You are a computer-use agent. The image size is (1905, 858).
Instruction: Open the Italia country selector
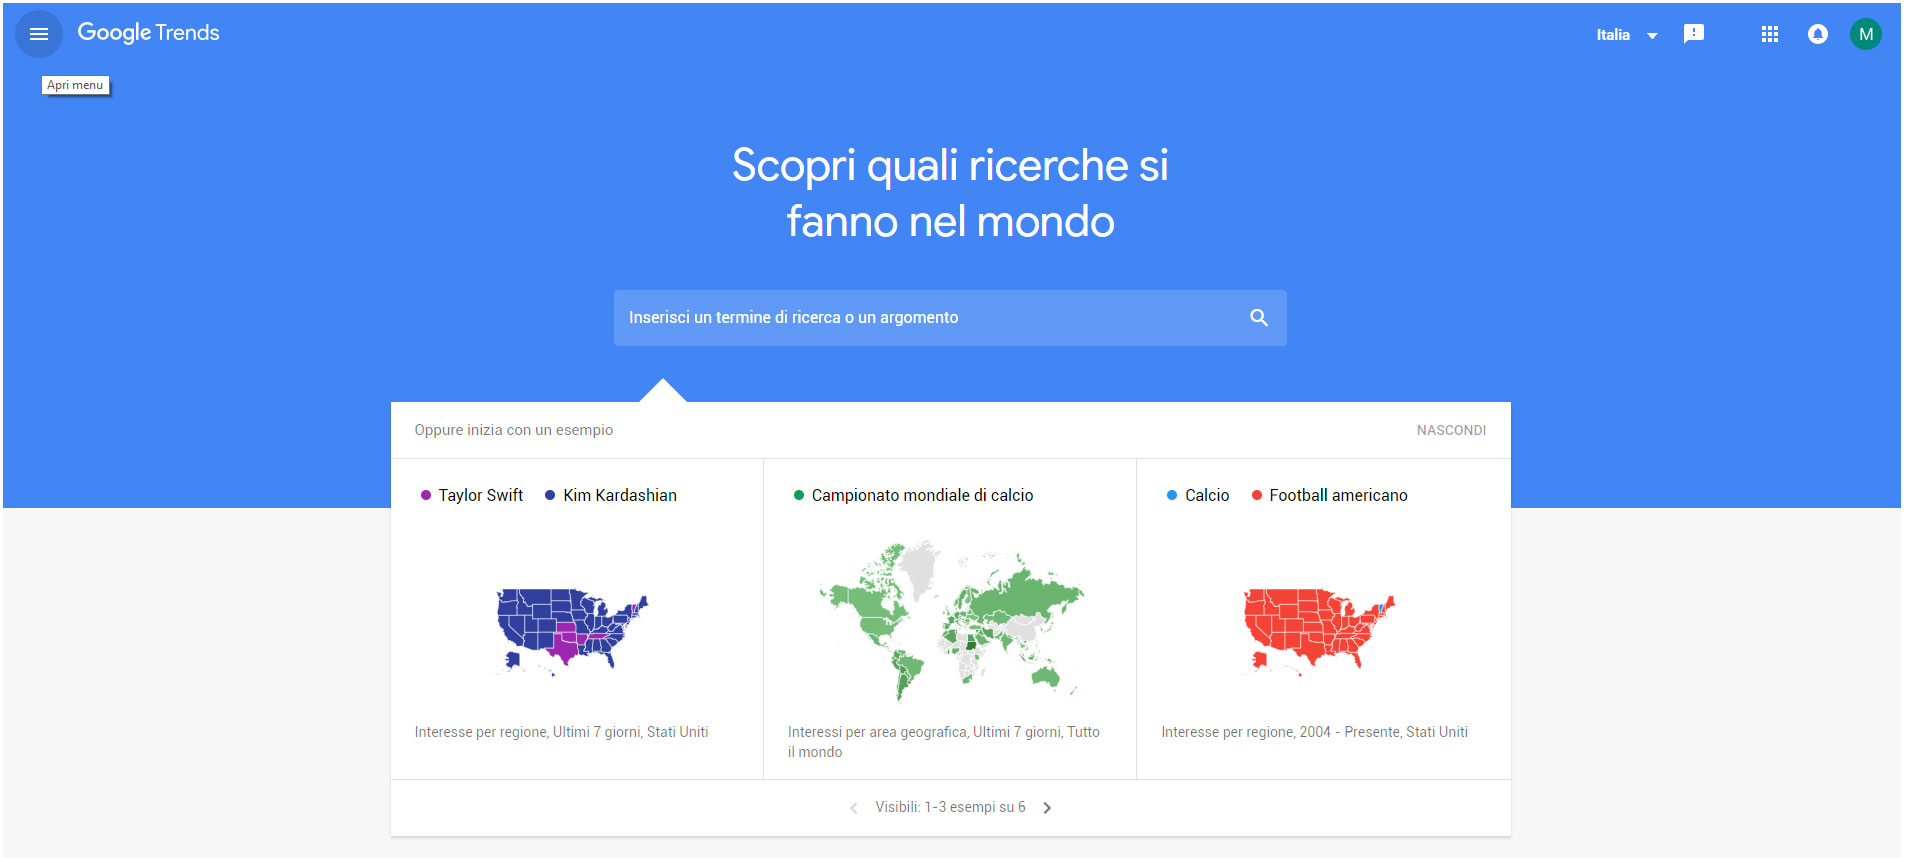point(1626,33)
